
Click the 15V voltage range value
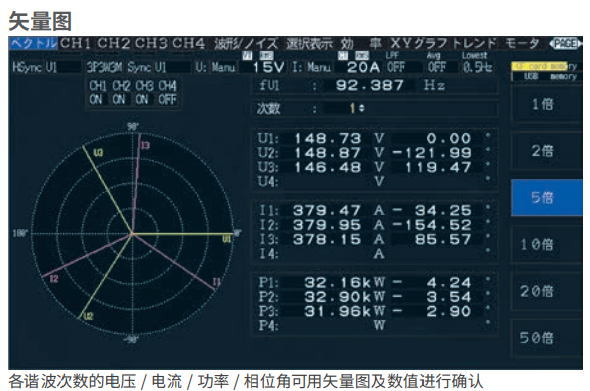coord(268,67)
